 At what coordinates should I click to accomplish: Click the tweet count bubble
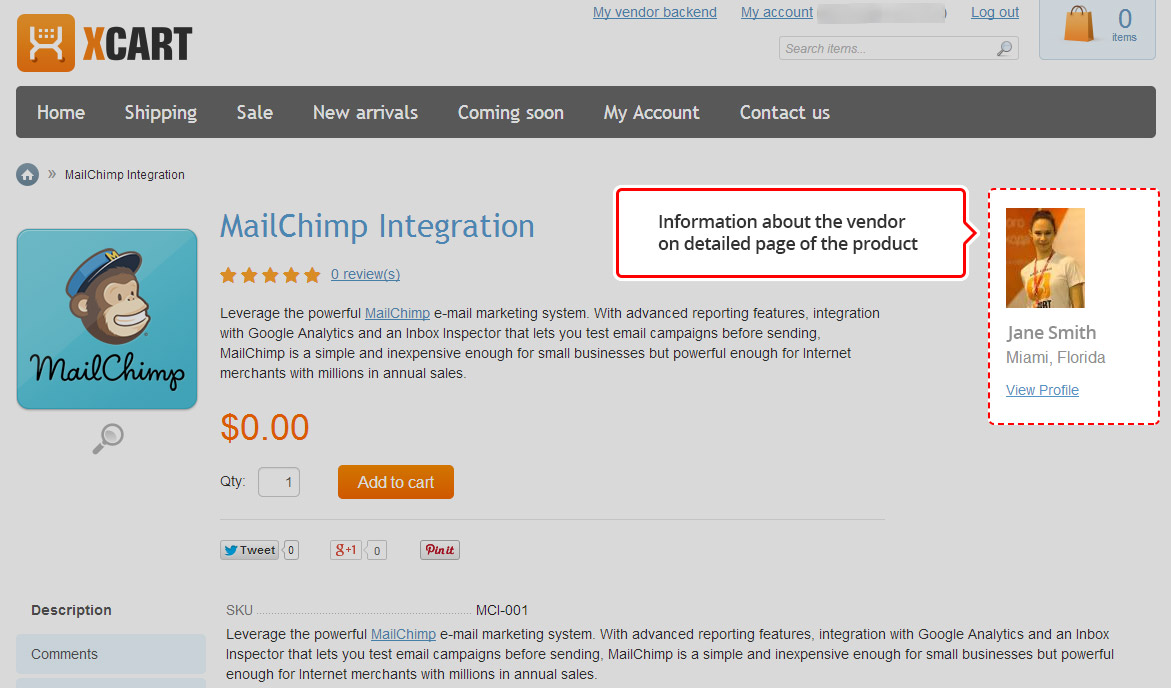291,551
